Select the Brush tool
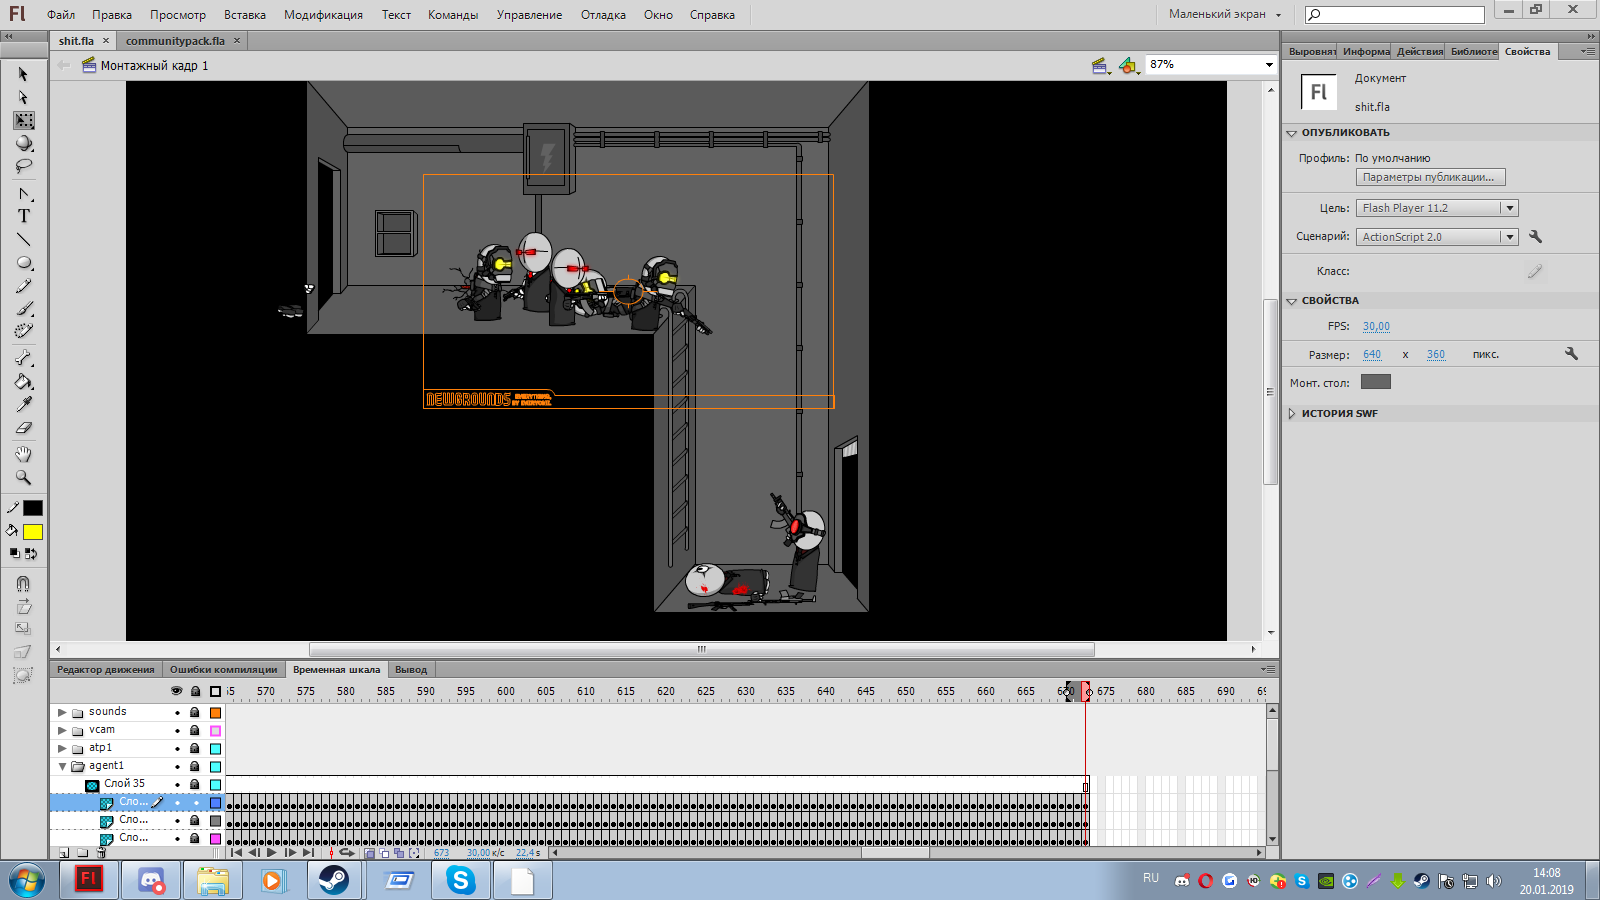This screenshot has width=1600, height=900. pyautogui.click(x=23, y=308)
